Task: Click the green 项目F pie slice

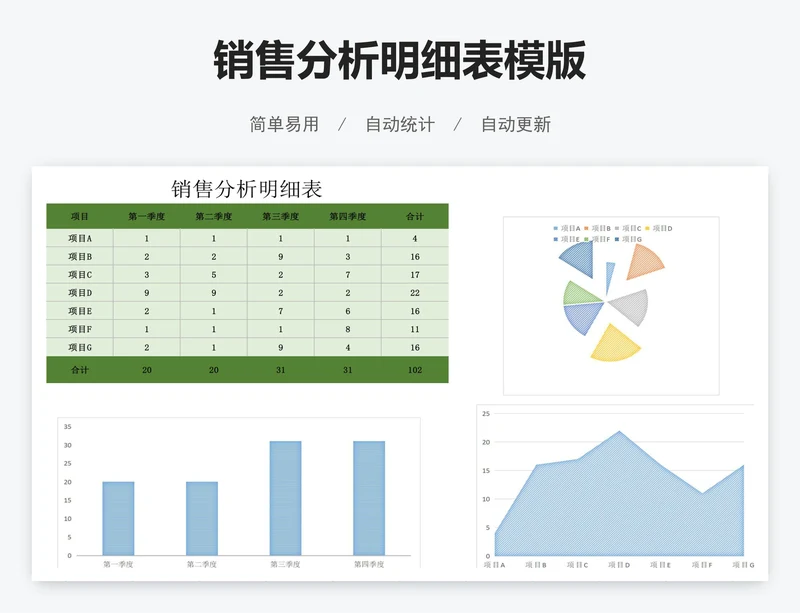Action: tap(579, 295)
